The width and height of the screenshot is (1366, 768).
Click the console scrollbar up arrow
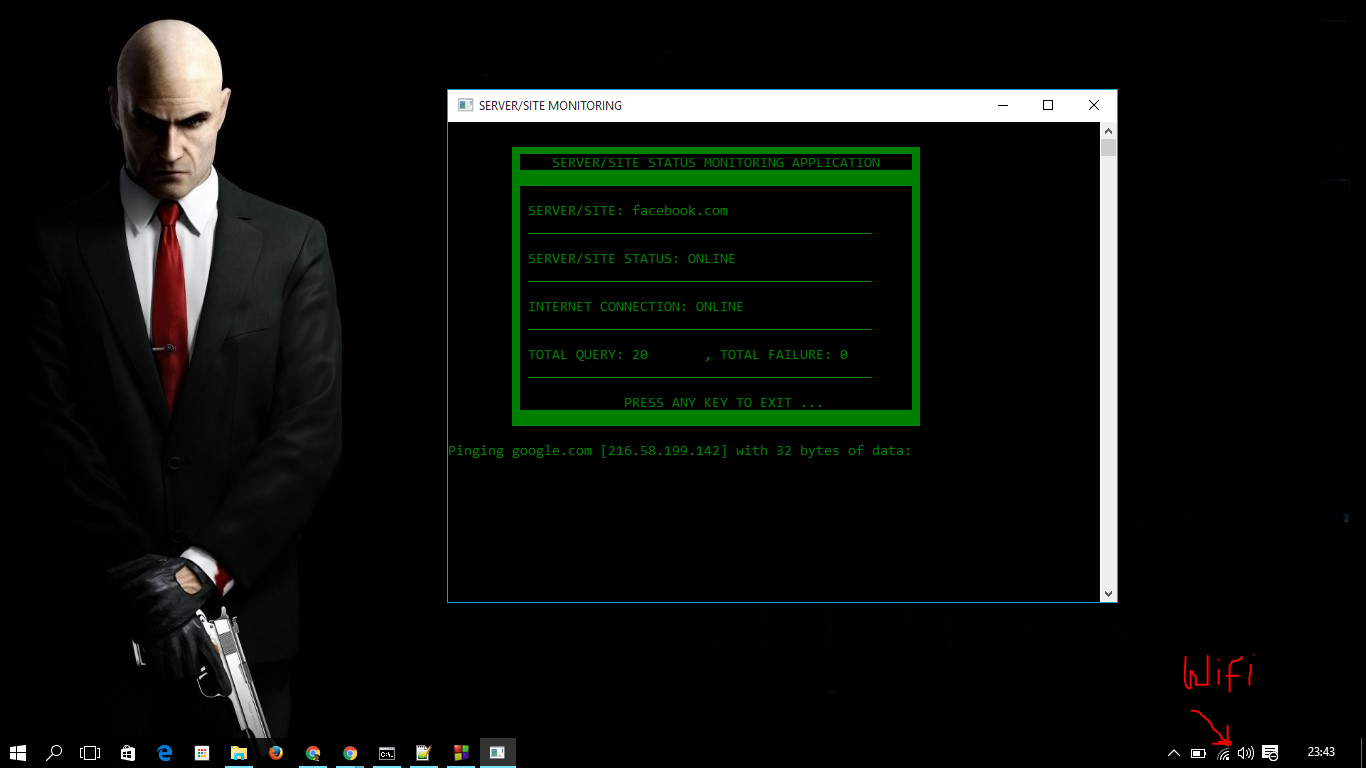point(1108,131)
